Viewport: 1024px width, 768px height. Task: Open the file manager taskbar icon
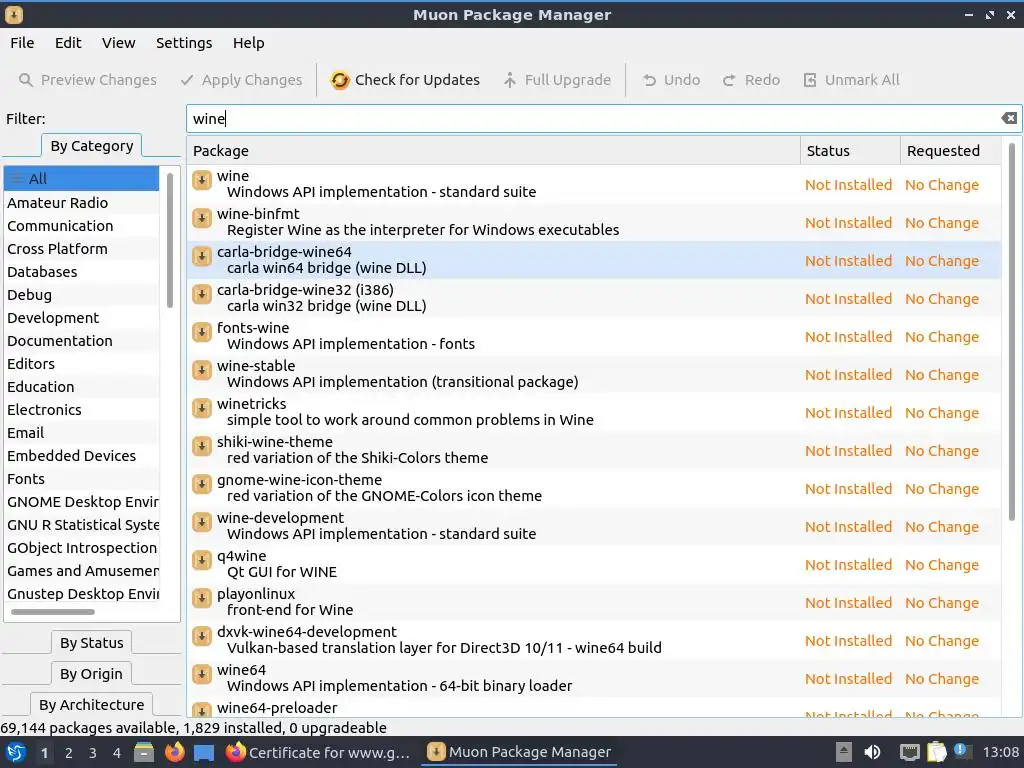click(x=144, y=752)
